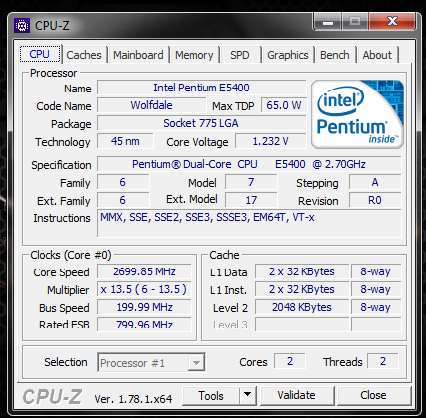This screenshot has height=418, width=426.
Task: Click the L1 Data '8-way' associativity field
Action: click(x=376, y=271)
